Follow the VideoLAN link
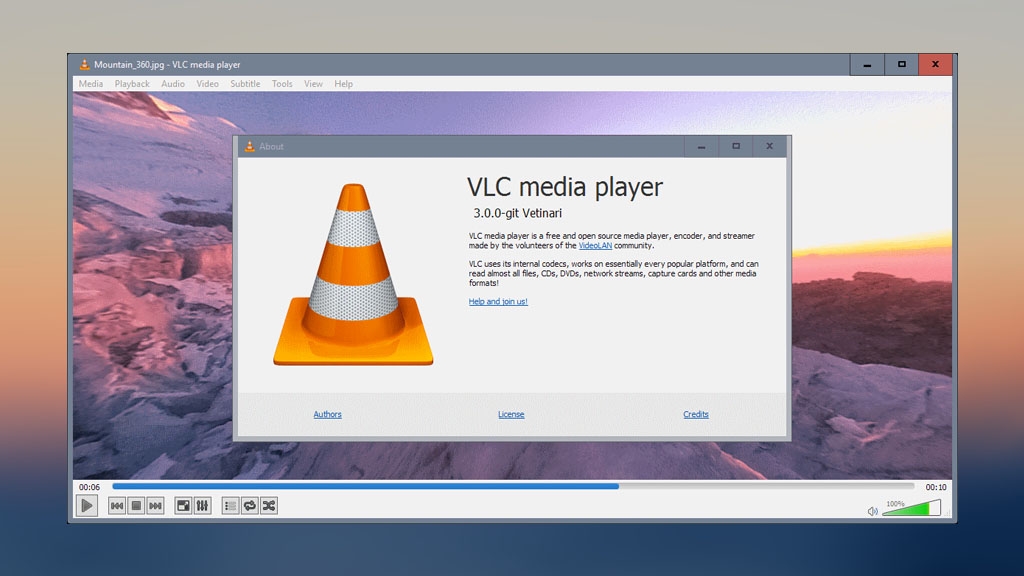The width and height of the screenshot is (1024, 576). point(595,246)
